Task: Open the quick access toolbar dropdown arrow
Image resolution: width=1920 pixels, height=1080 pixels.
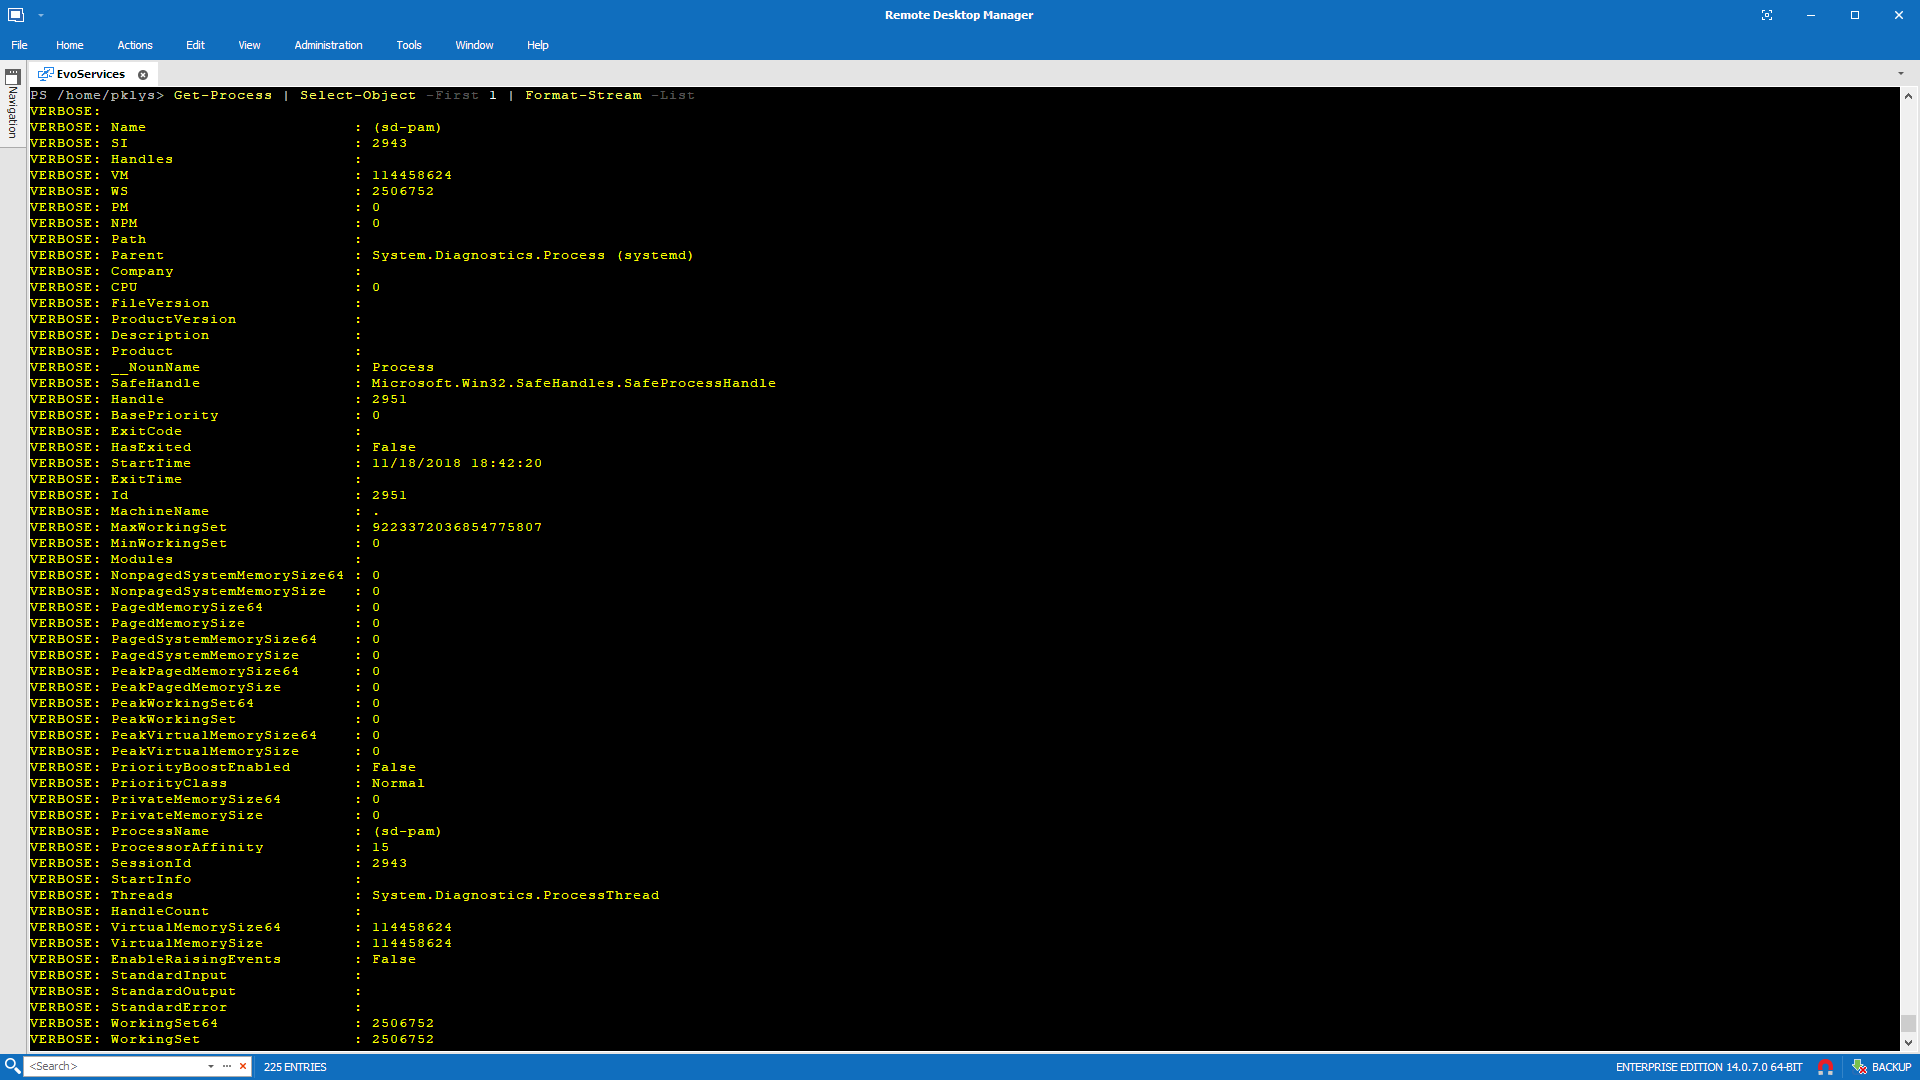Action: [x=41, y=15]
